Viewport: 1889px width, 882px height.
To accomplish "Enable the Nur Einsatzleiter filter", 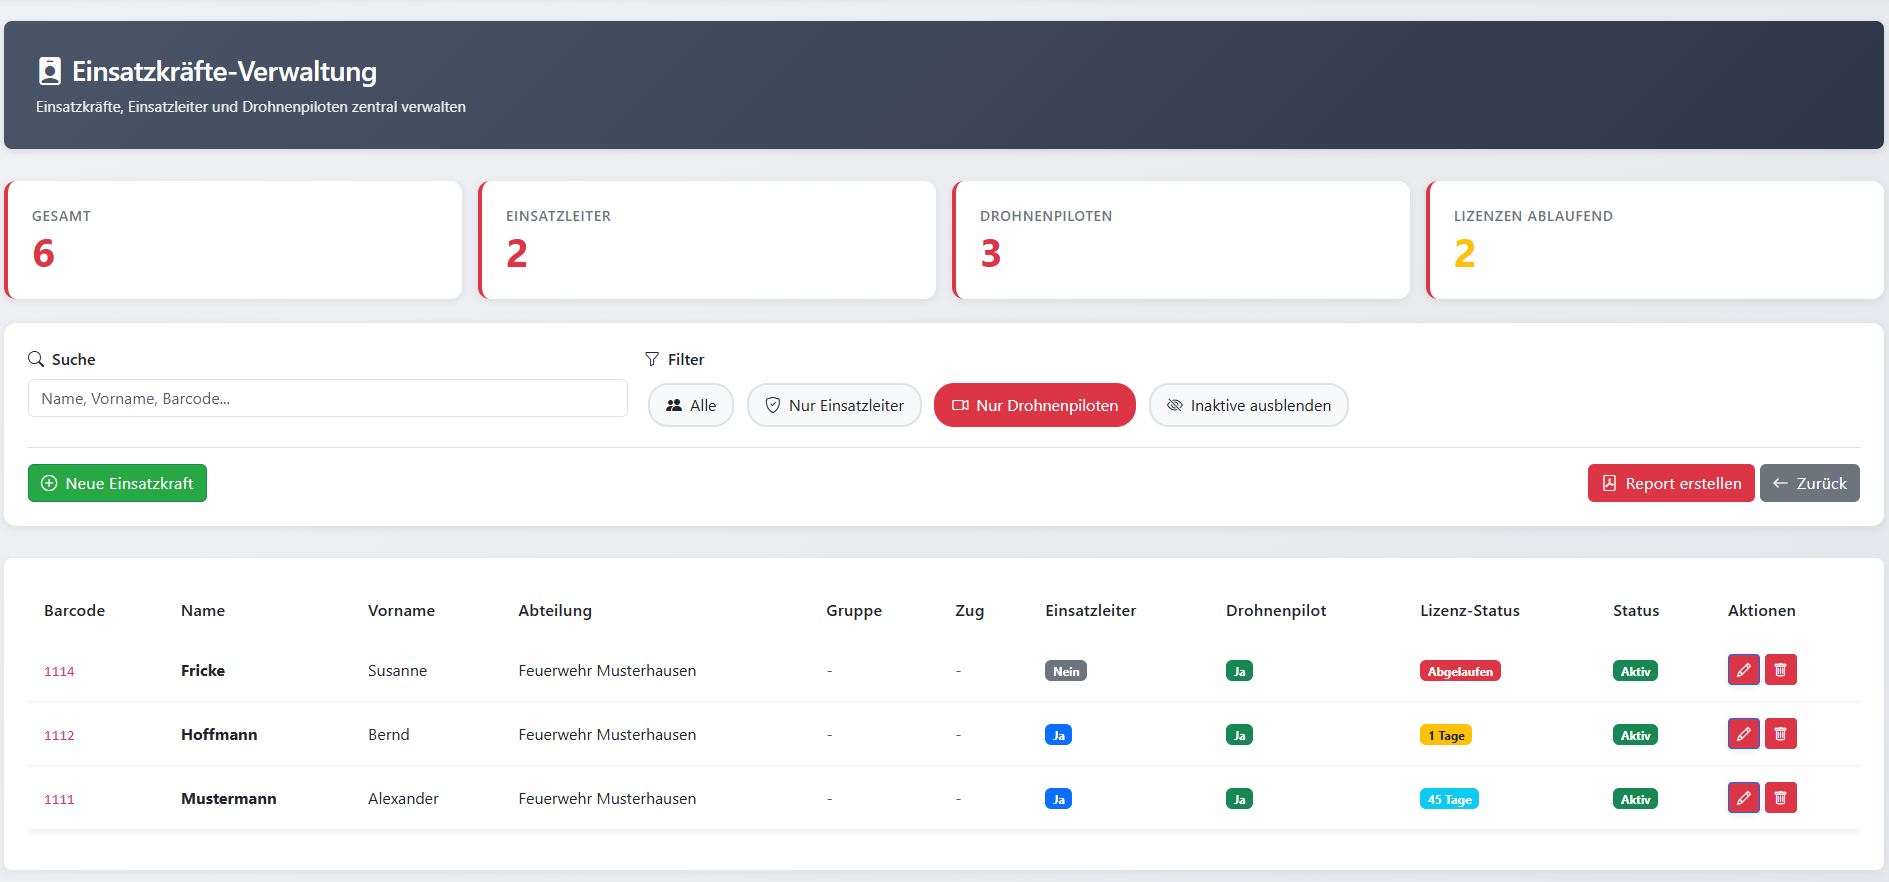I will 834,405.
